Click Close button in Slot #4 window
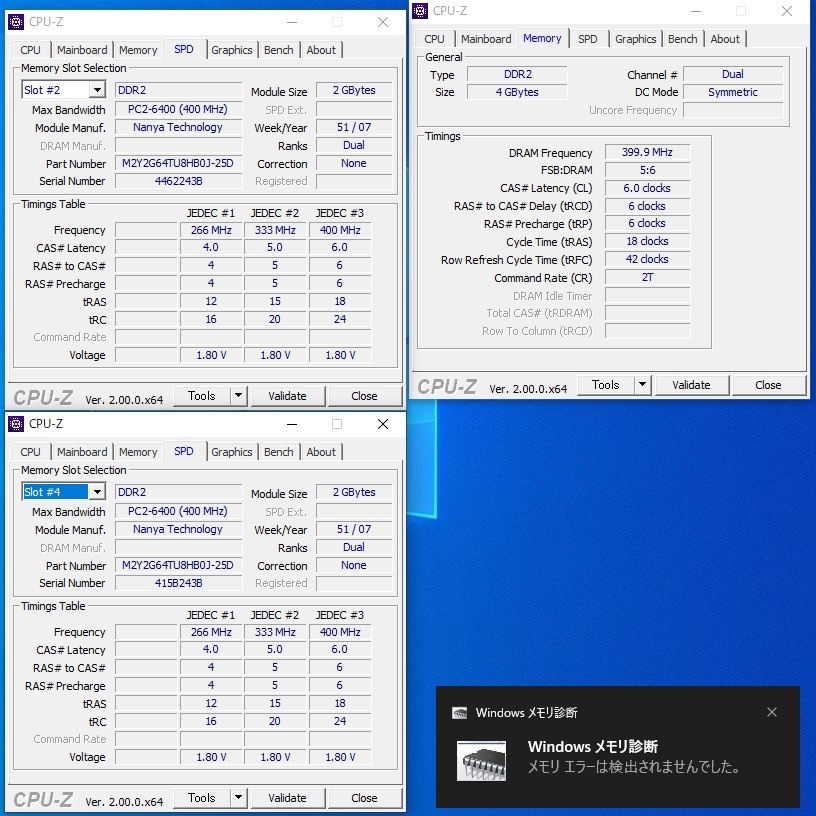Viewport: 816px width, 816px height. click(x=364, y=798)
